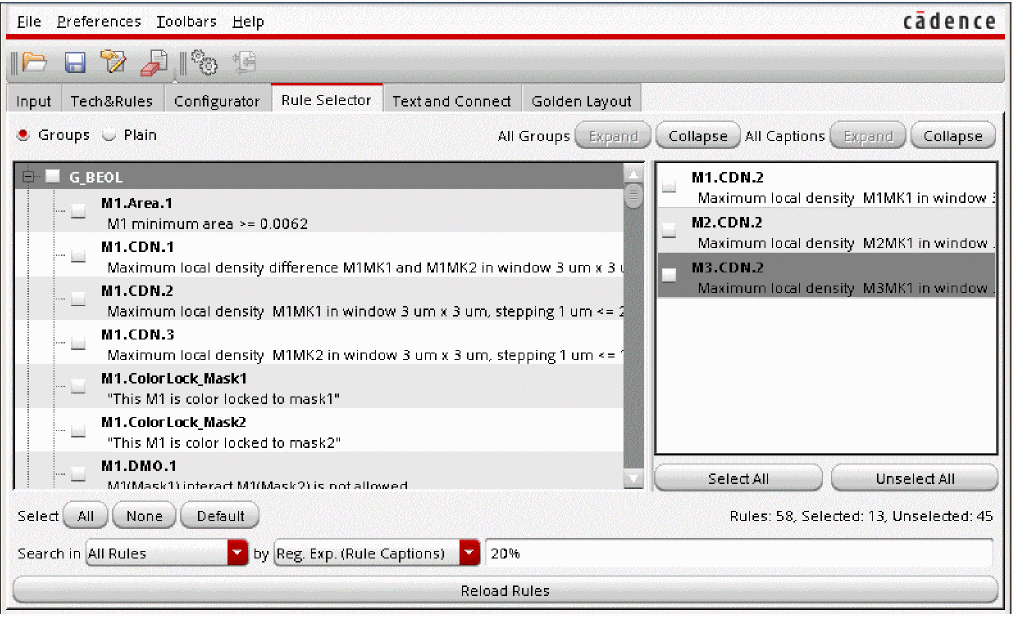This screenshot has width=1013, height=617.
Task: Select M1.CDN.3 rule title in tree
Action: [138, 334]
